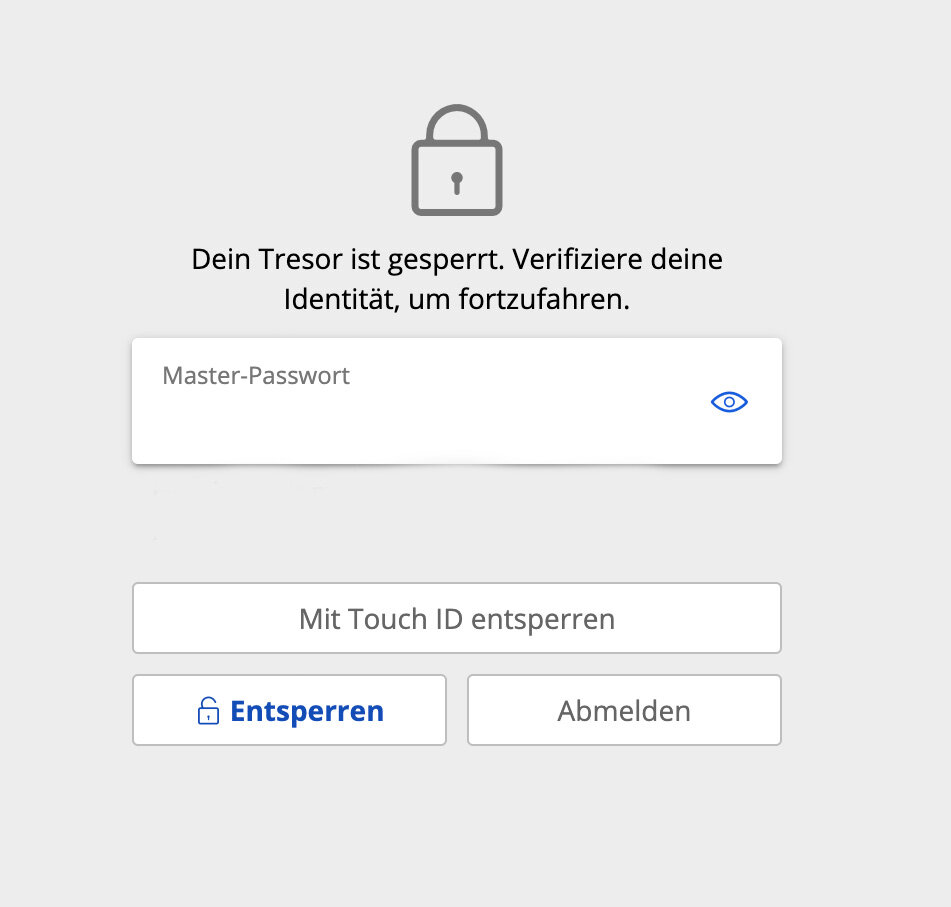Toggle password visibility in the Master-Passwort field
The height and width of the screenshot is (907, 951).
coord(729,402)
